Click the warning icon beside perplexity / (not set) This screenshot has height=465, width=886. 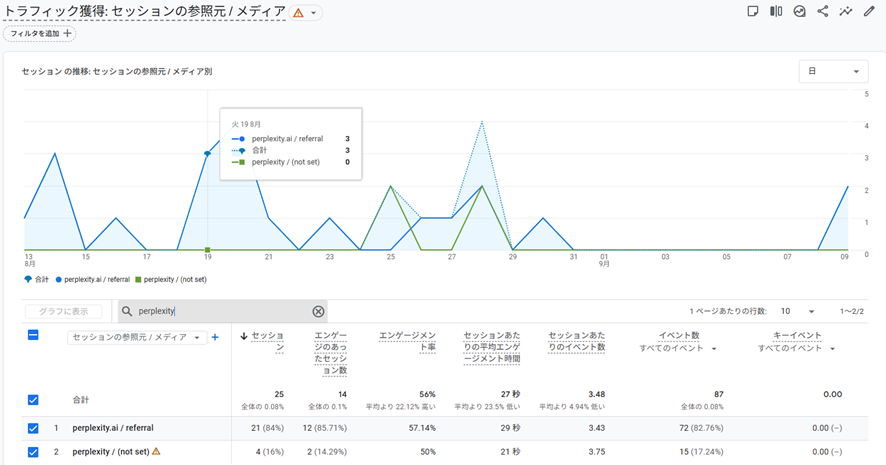point(156,451)
